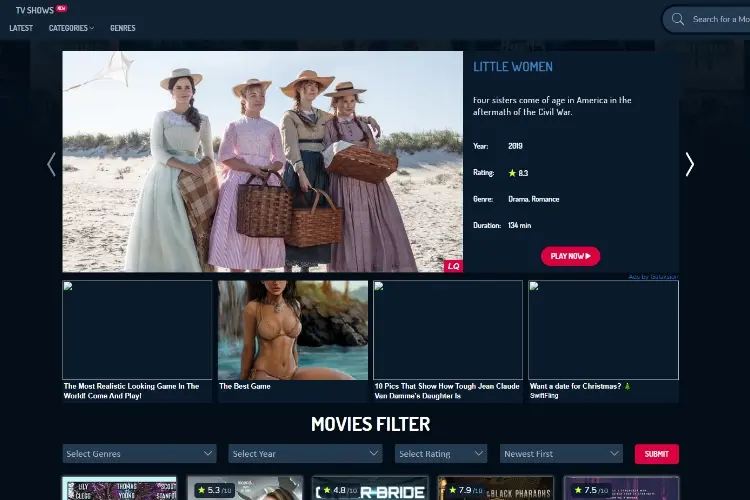
Task: Click the Drama, Romance genre text
Action: click(534, 199)
